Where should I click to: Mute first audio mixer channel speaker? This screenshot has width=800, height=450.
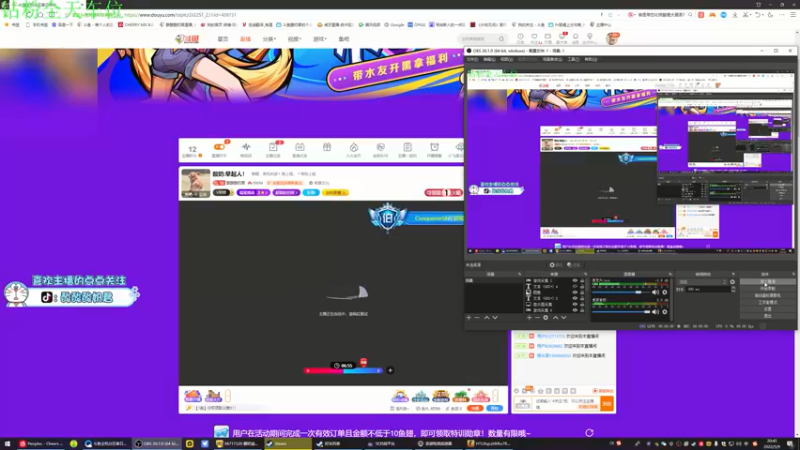(655, 292)
